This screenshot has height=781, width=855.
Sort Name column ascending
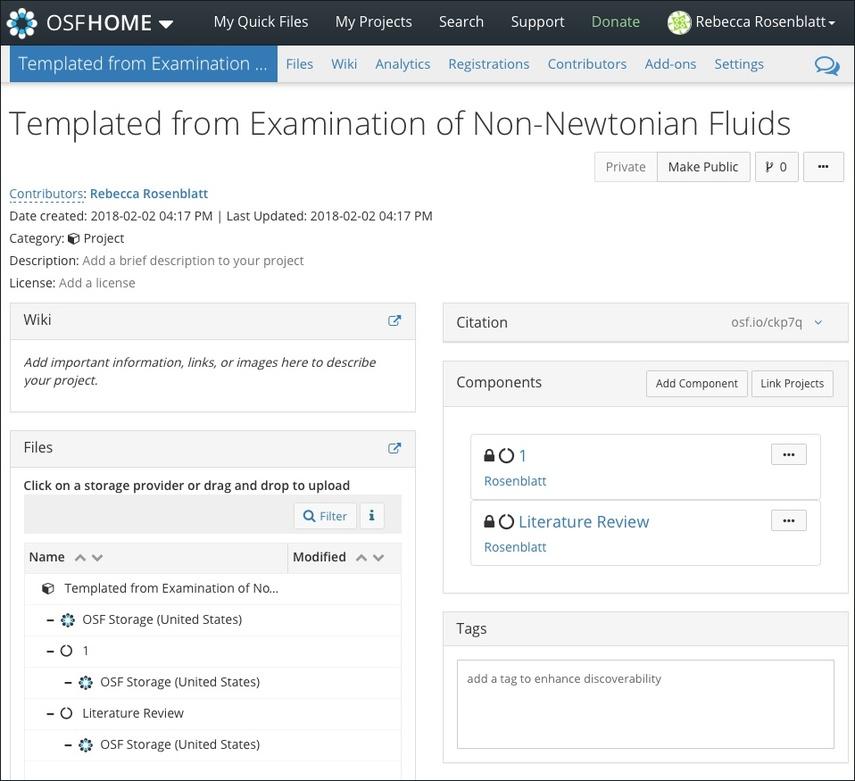[x=80, y=557]
